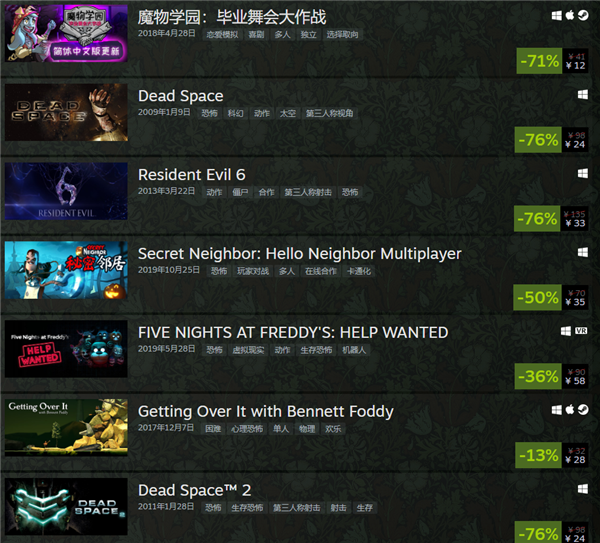Viewport: 600px width, 543px height.
Task: Click the VR badge on Five Nights at Freddy's
Action: tap(581, 331)
